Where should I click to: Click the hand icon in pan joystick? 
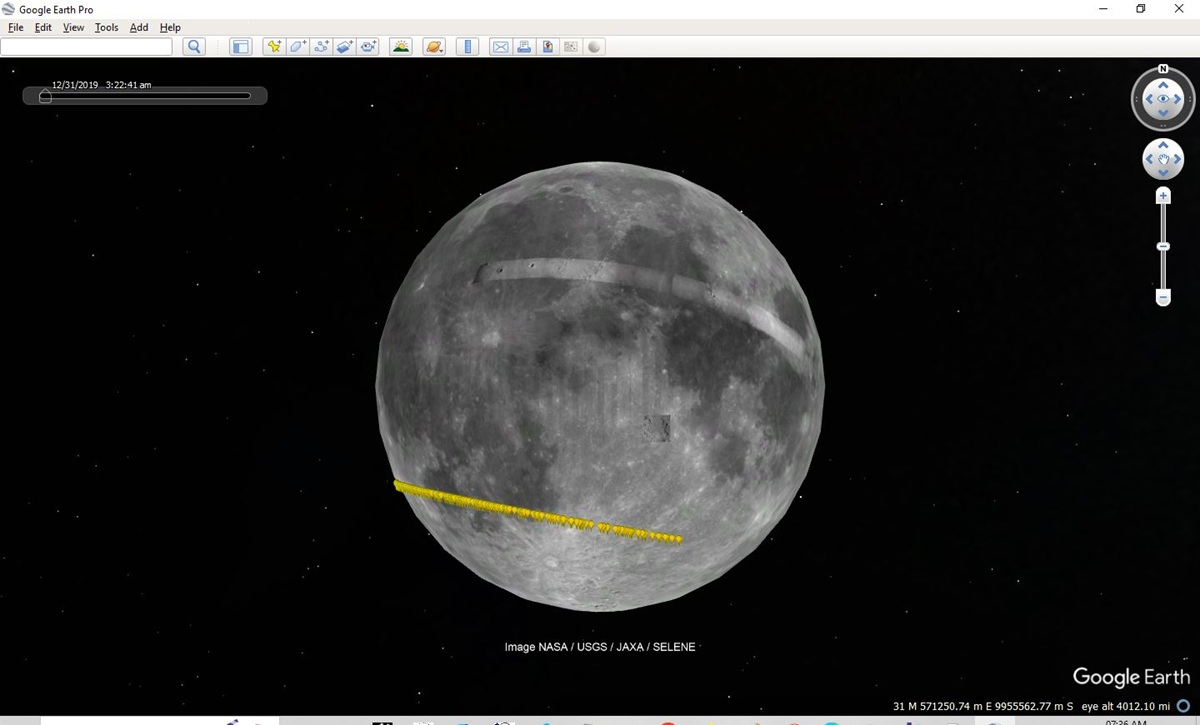(1163, 160)
